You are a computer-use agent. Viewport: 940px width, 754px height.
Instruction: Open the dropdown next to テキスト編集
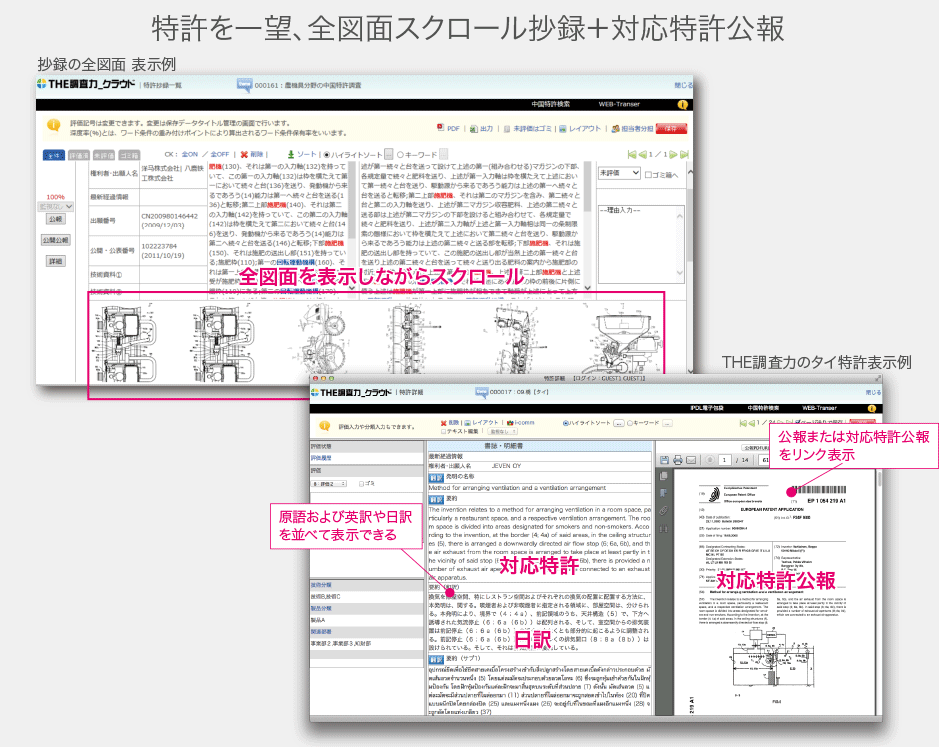click(x=502, y=432)
